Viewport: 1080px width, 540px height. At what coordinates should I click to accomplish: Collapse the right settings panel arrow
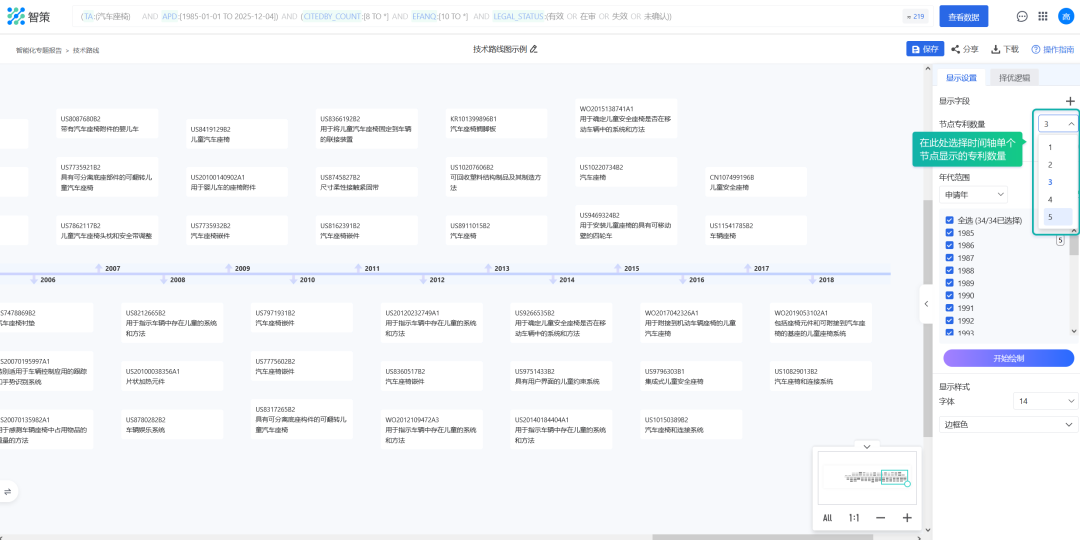click(x=926, y=304)
